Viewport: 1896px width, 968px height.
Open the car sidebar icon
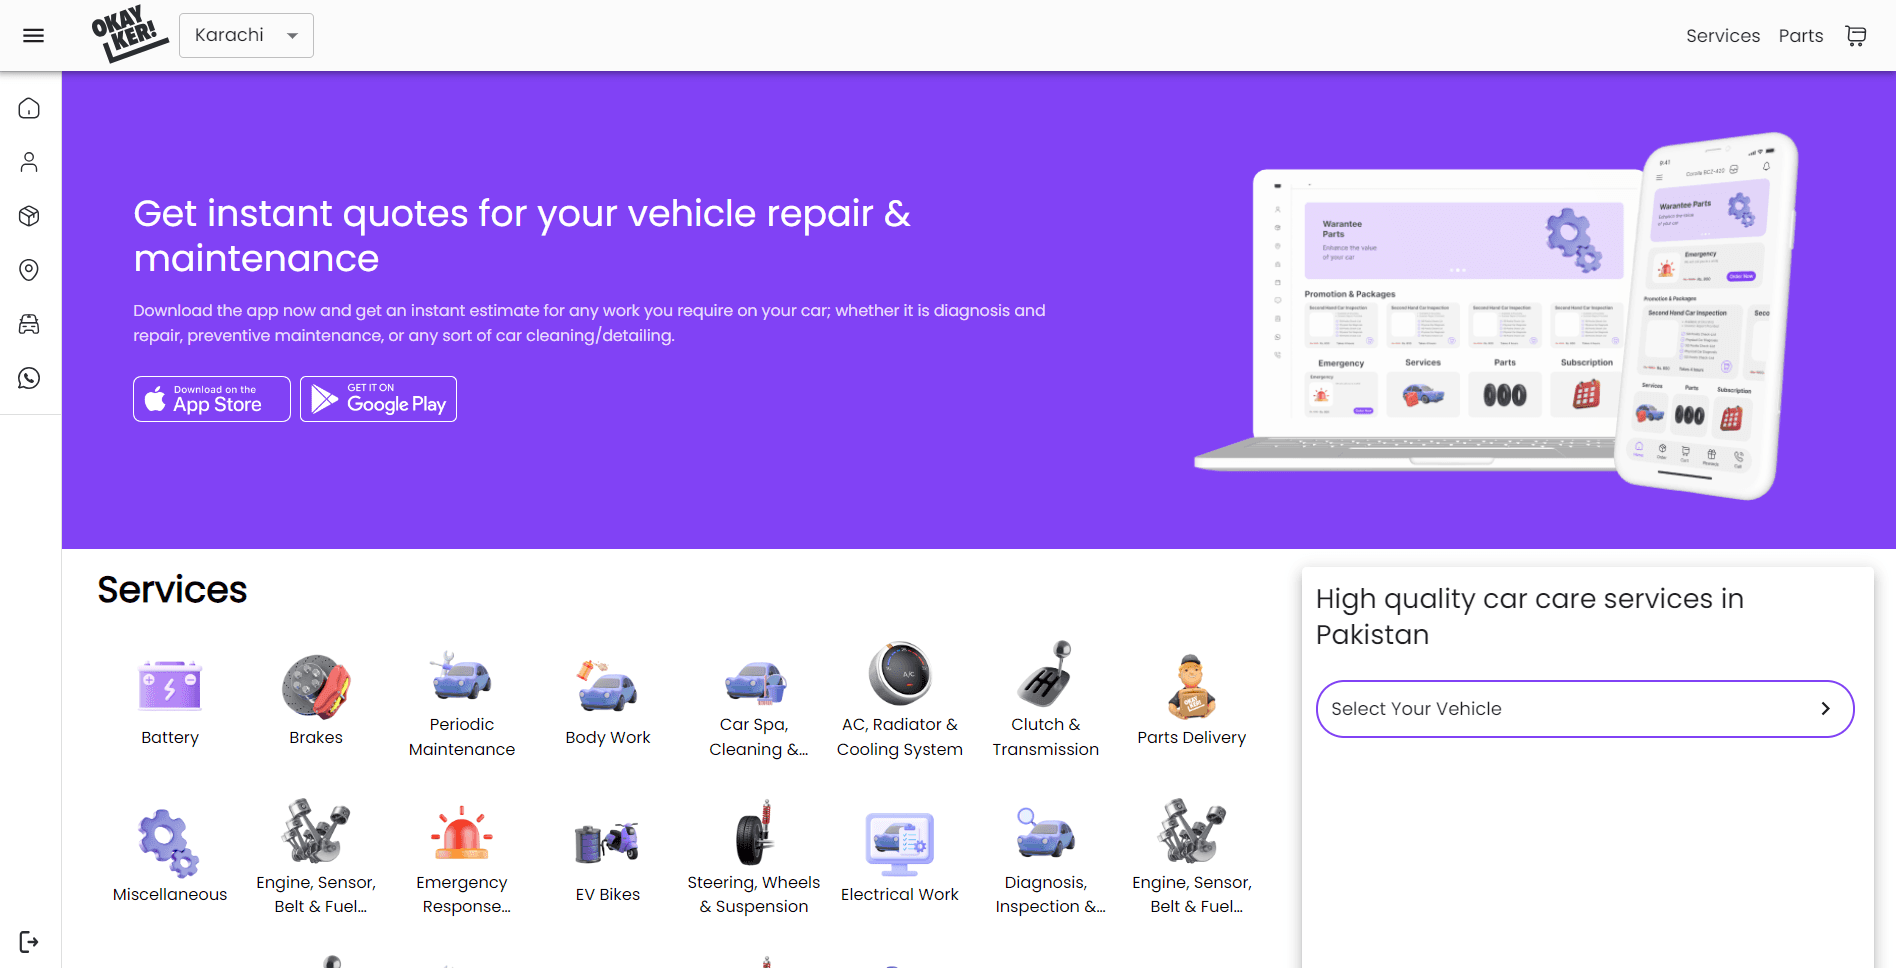(x=29, y=324)
